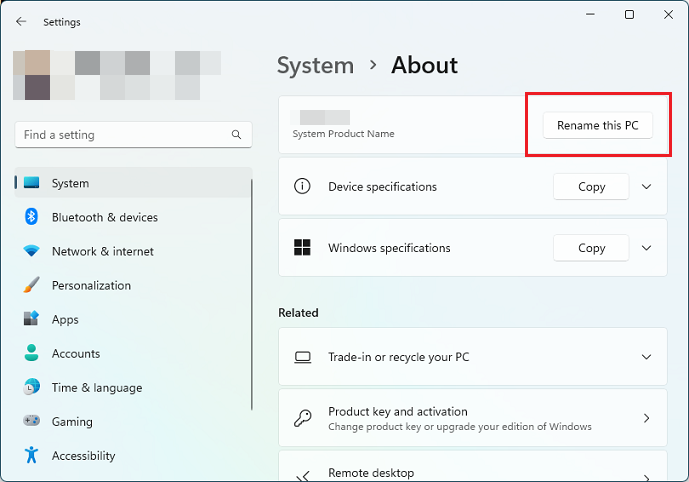
Task: Click the System monitor icon in sidebar
Action: (31, 182)
